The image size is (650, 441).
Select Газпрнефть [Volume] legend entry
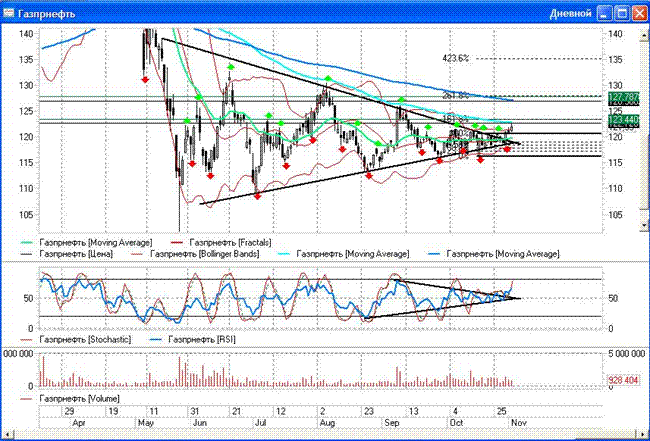click(70, 399)
